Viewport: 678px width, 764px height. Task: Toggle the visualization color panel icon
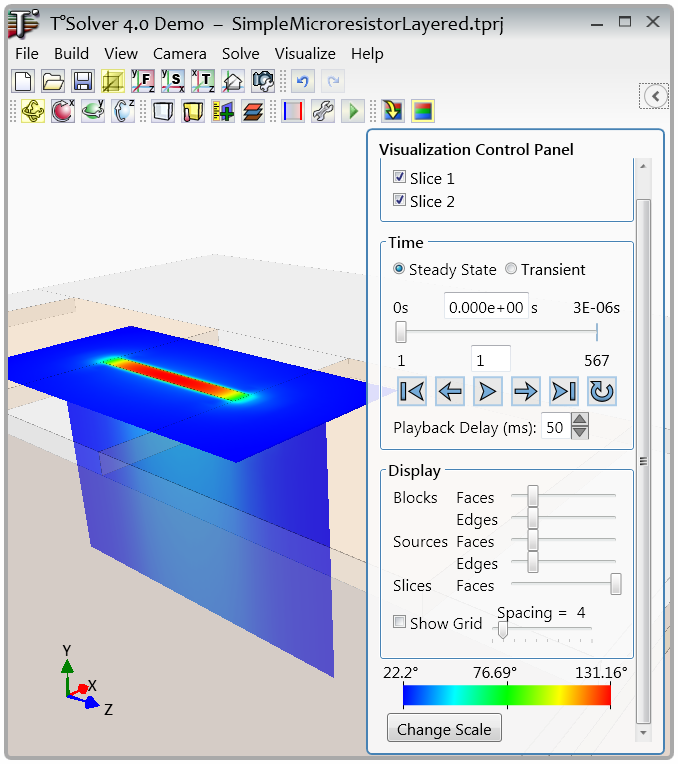tap(423, 111)
